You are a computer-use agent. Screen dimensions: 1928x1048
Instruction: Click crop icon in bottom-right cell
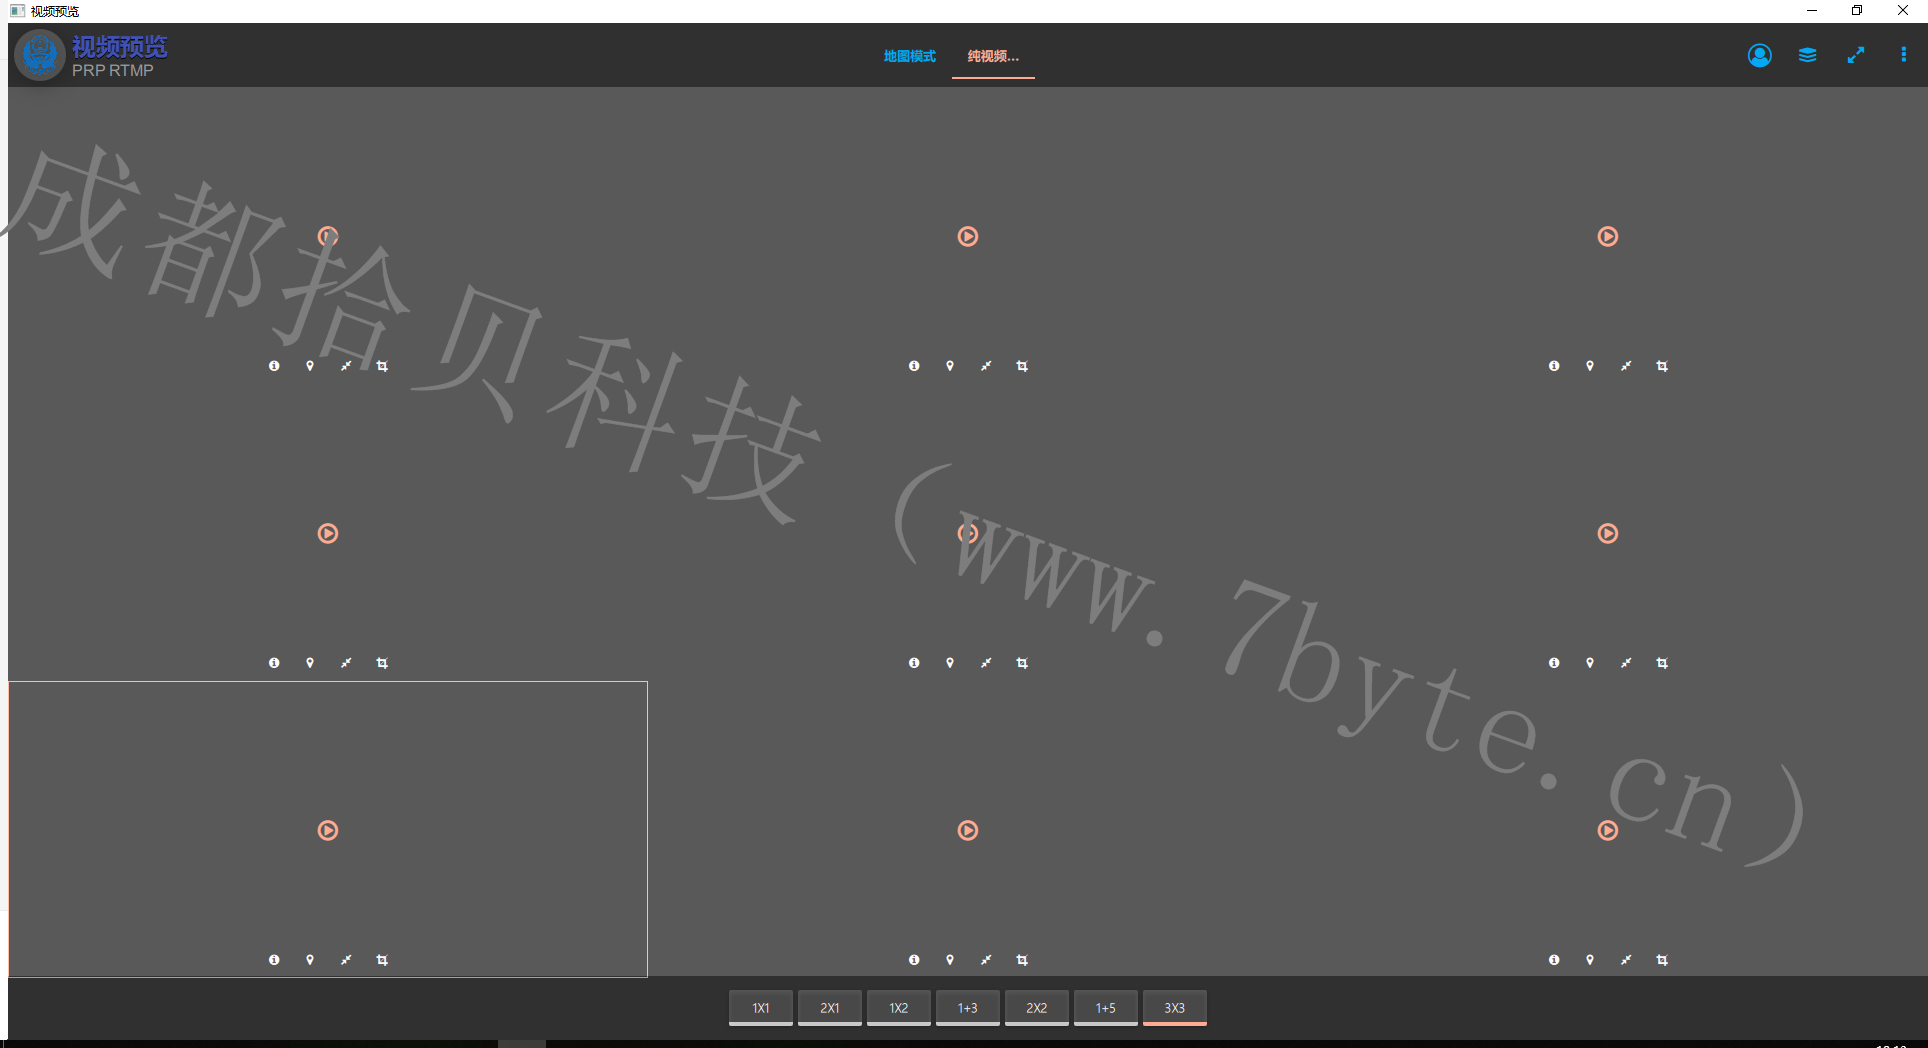[1662, 960]
